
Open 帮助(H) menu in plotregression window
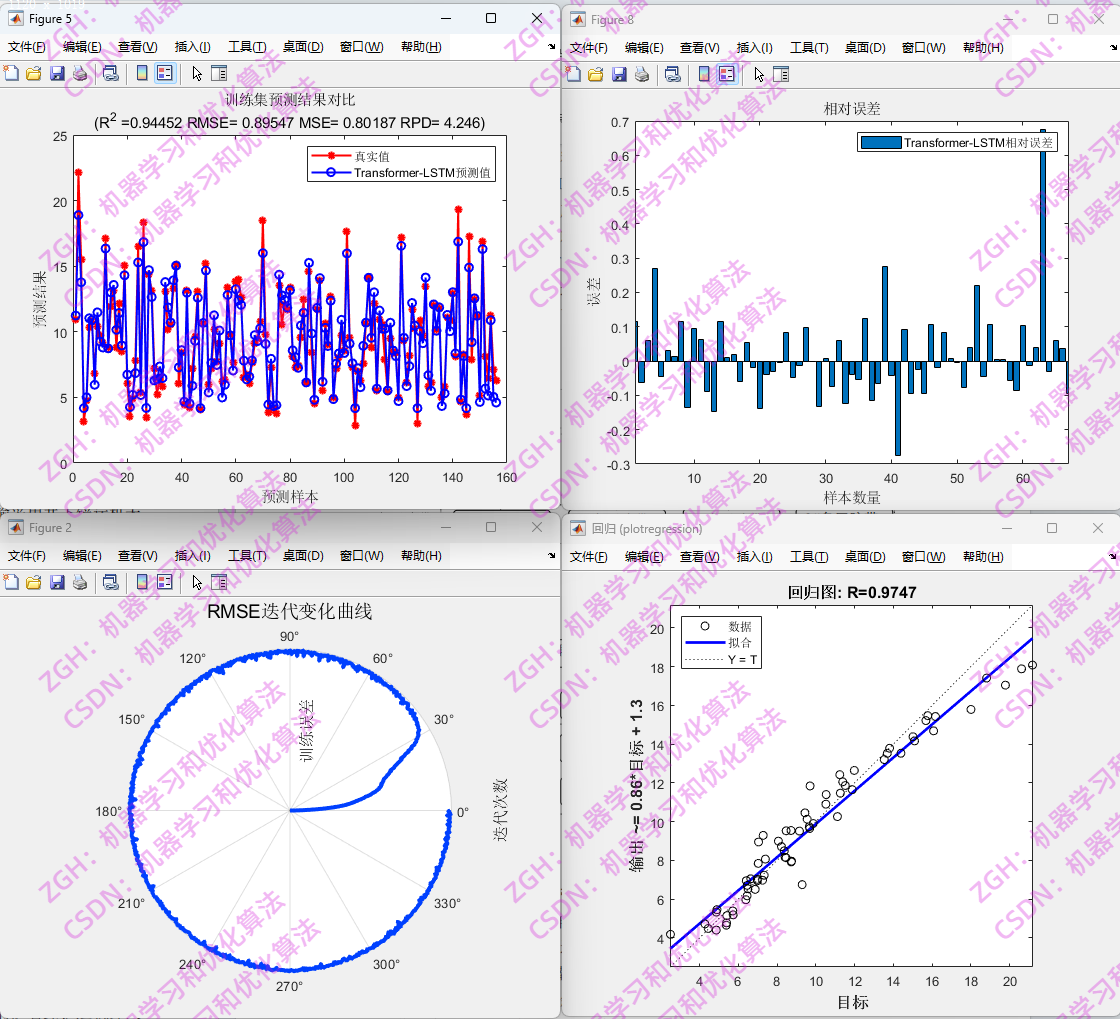pos(984,556)
